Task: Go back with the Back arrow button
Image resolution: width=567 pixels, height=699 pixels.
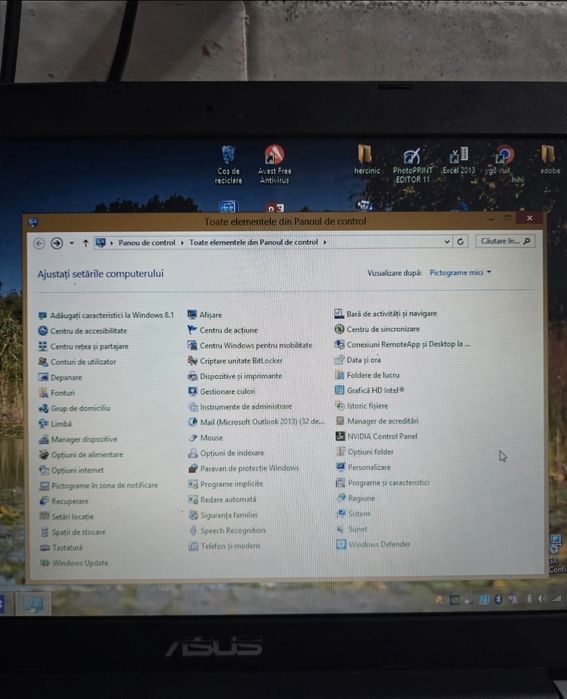Action: click(x=39, y=243)
